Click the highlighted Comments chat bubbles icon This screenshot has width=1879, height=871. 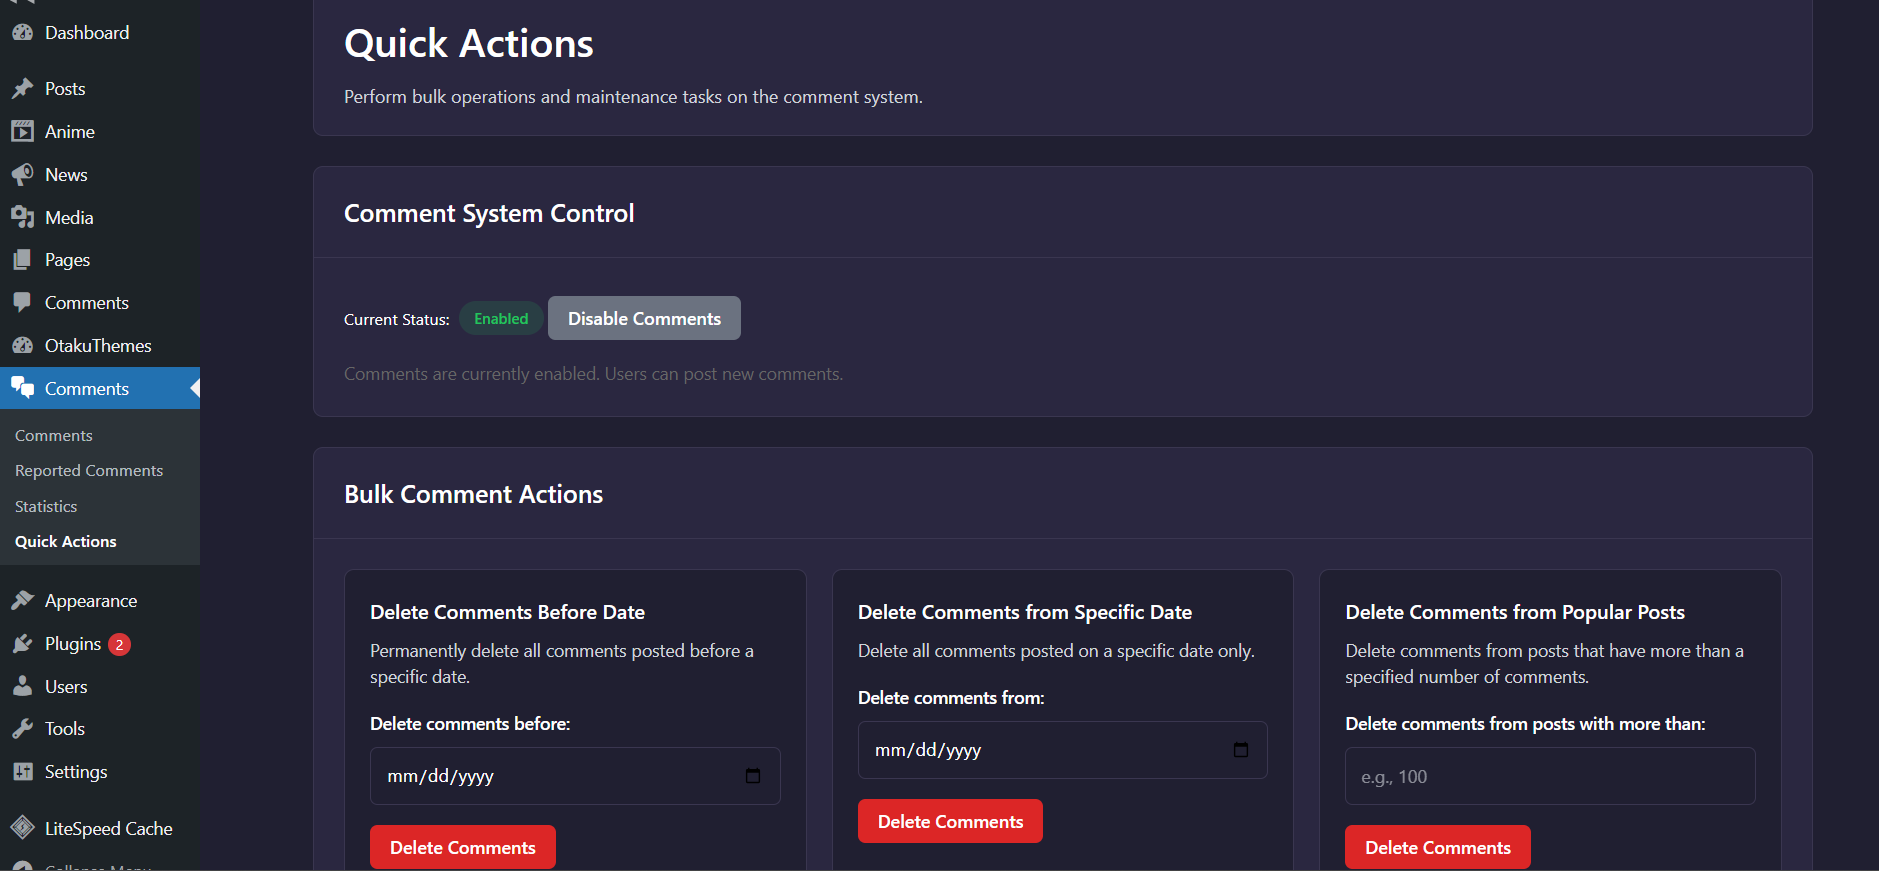click(22, 388)
